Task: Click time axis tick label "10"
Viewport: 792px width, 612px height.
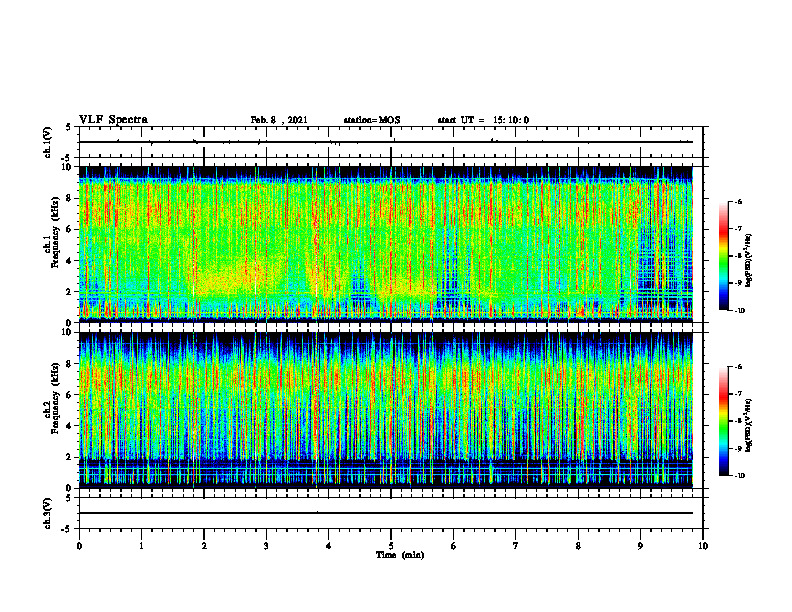Action: pyautogui.click(x=703, y=546)
